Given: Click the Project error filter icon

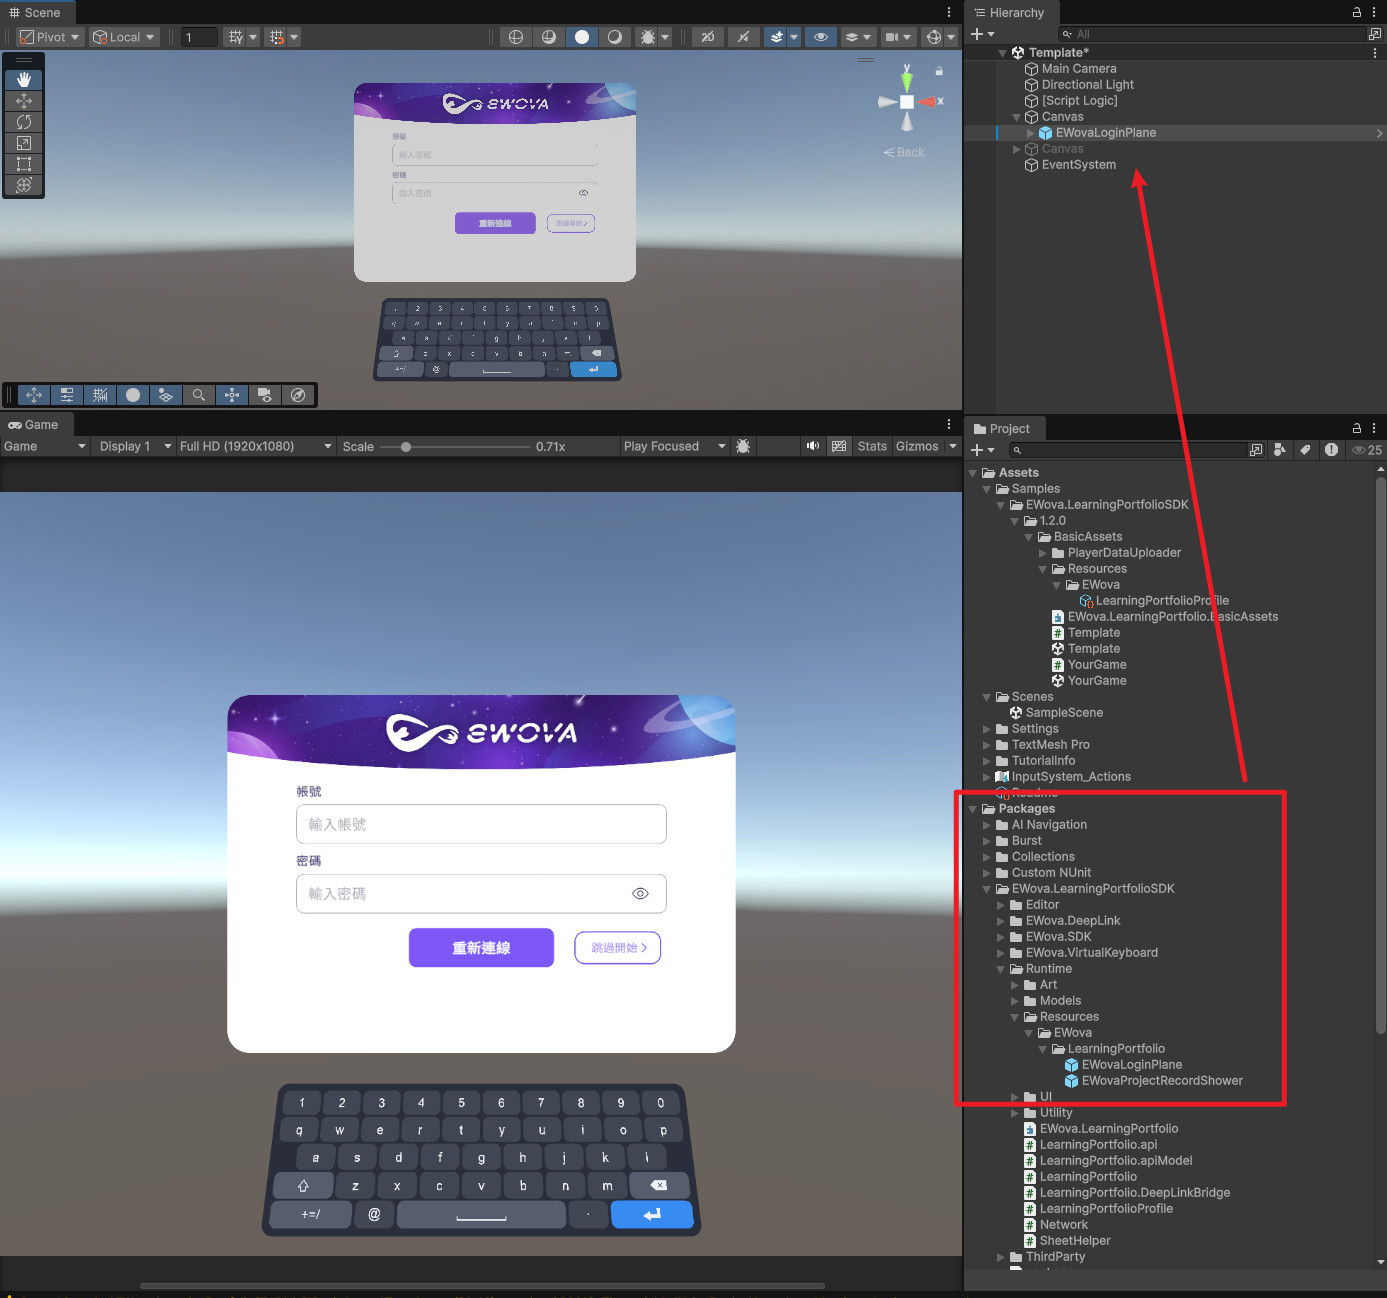Looking at the screenshot, I should [x=1331, y=450].
